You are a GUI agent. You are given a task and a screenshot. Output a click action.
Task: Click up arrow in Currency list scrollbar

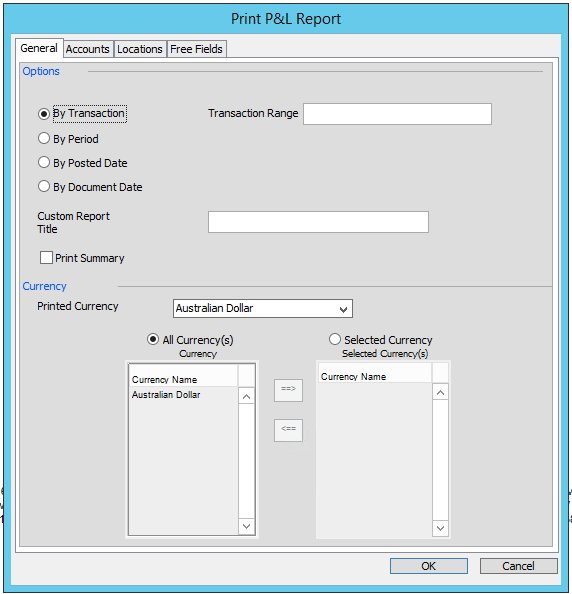(246, 397)
